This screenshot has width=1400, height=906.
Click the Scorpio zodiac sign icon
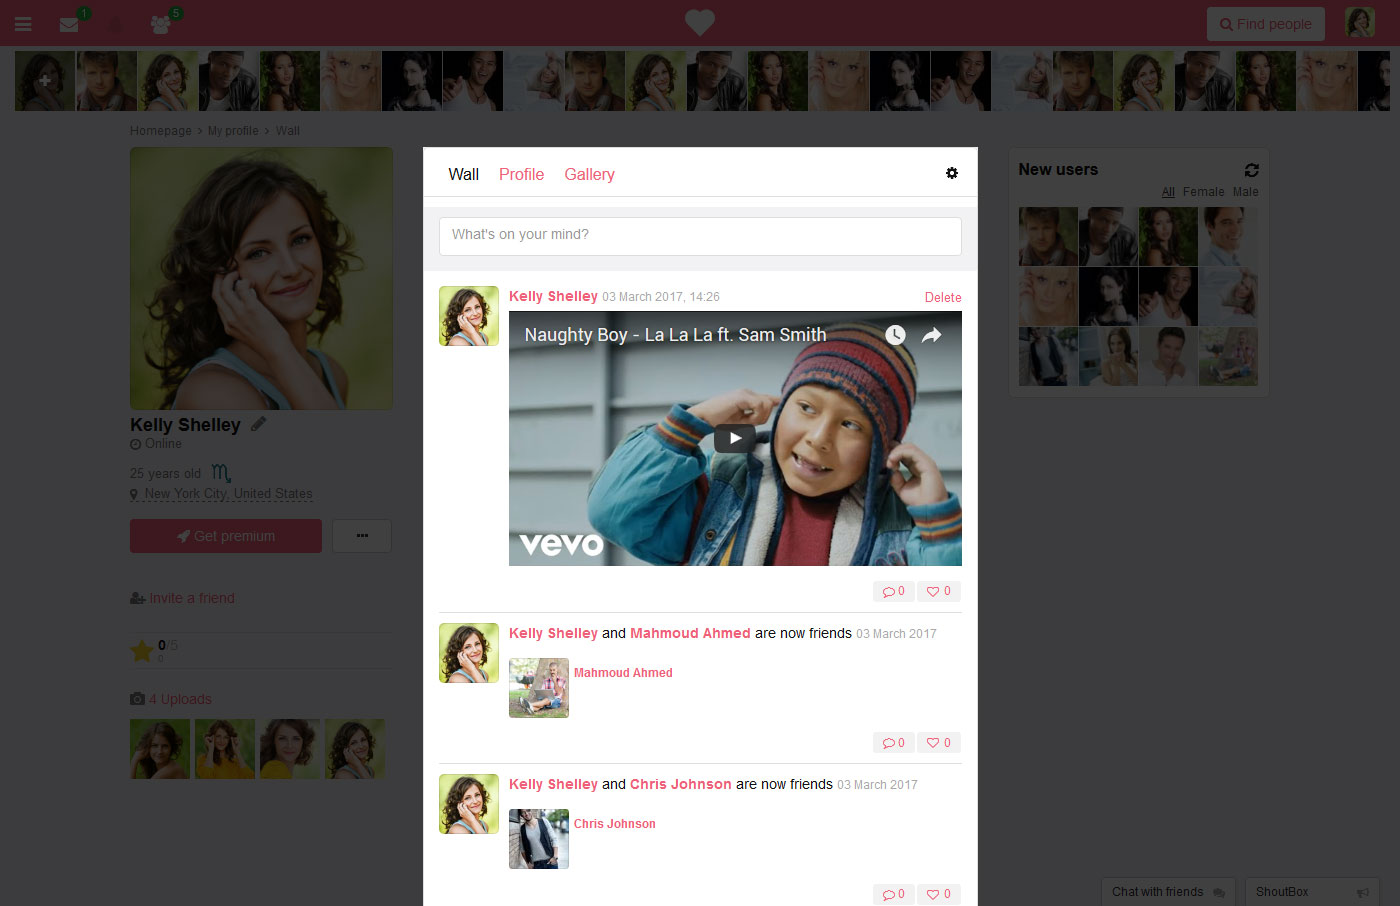(x=221, y=472)
